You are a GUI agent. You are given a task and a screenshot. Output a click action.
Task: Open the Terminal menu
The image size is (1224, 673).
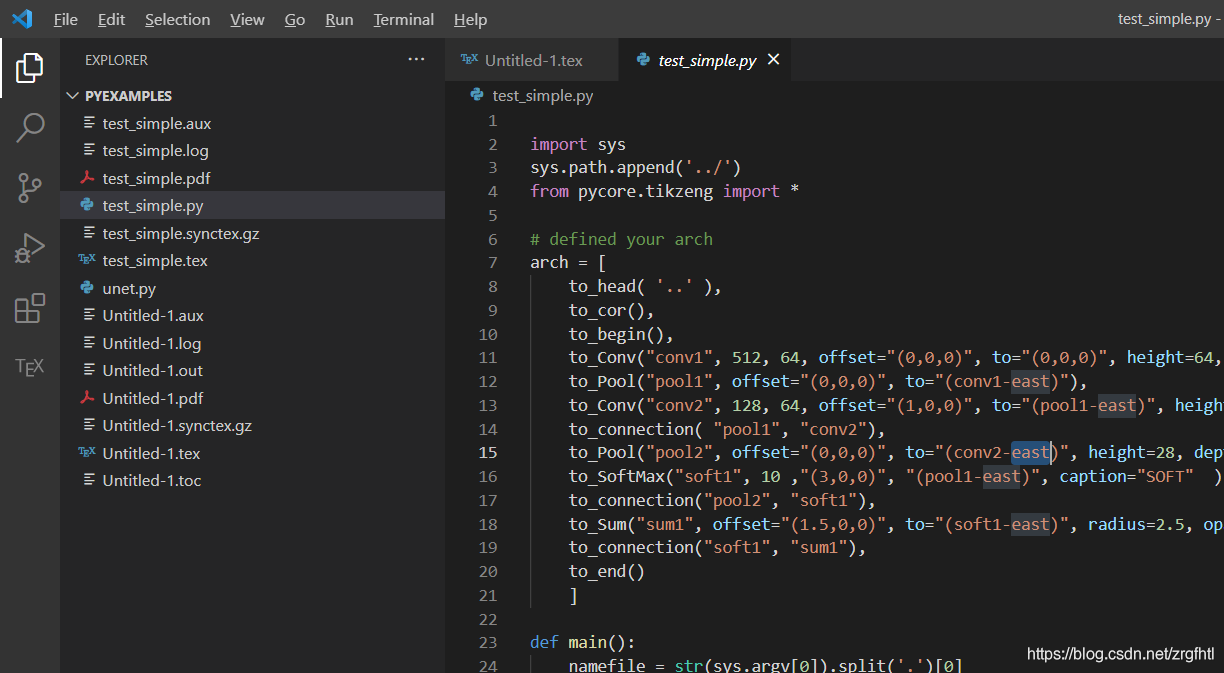(404, 19)
